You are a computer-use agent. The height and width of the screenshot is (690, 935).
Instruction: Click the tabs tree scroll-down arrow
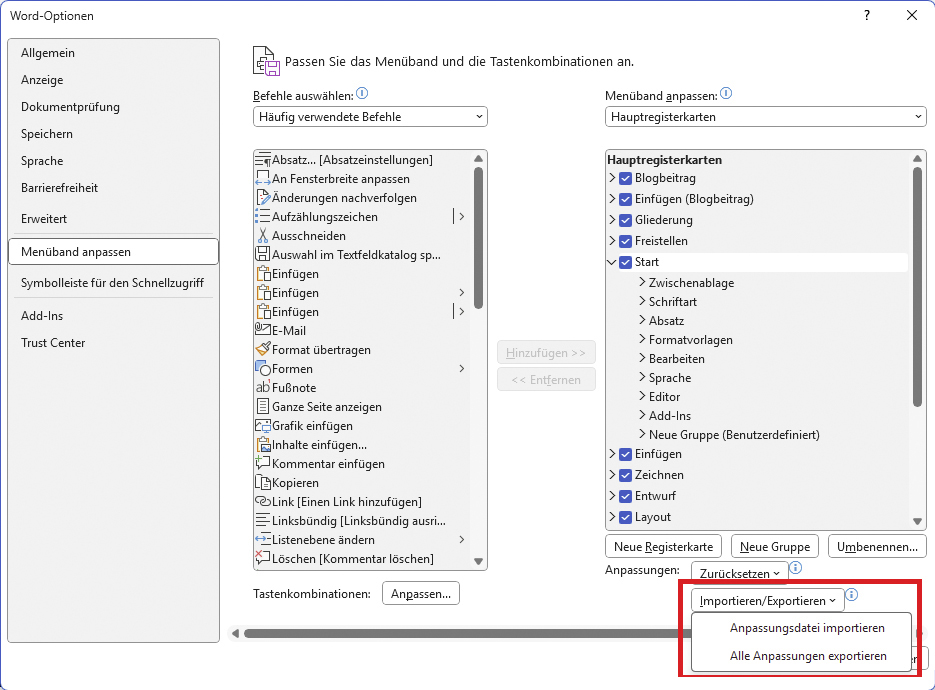coord(917,521)
